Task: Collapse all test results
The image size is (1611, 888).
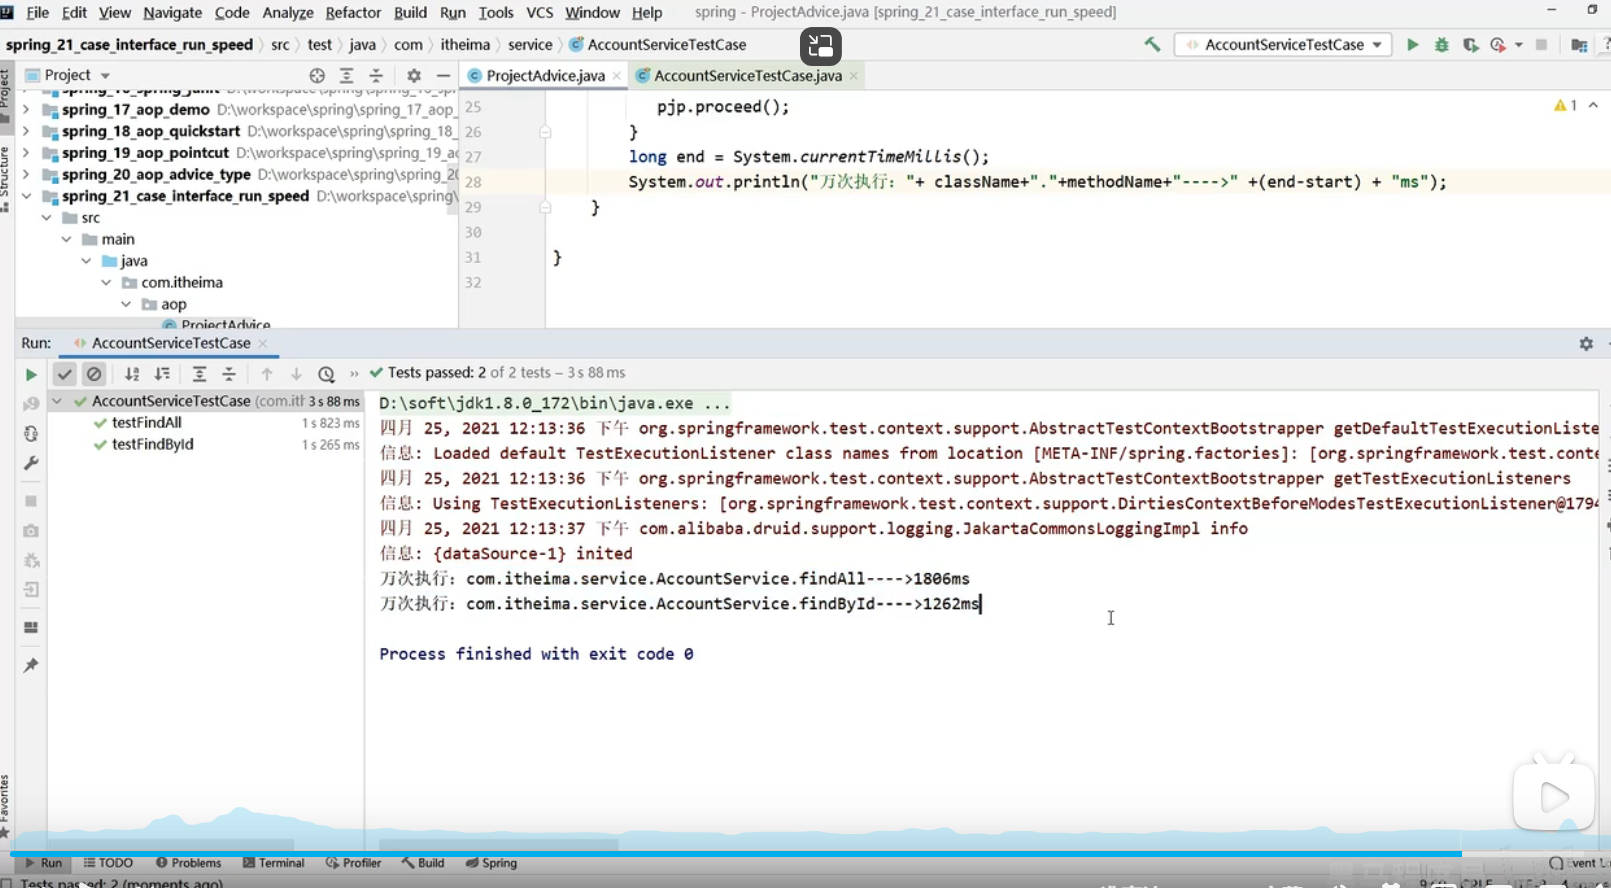Action: pyautogui.click(x=229, y=374)
